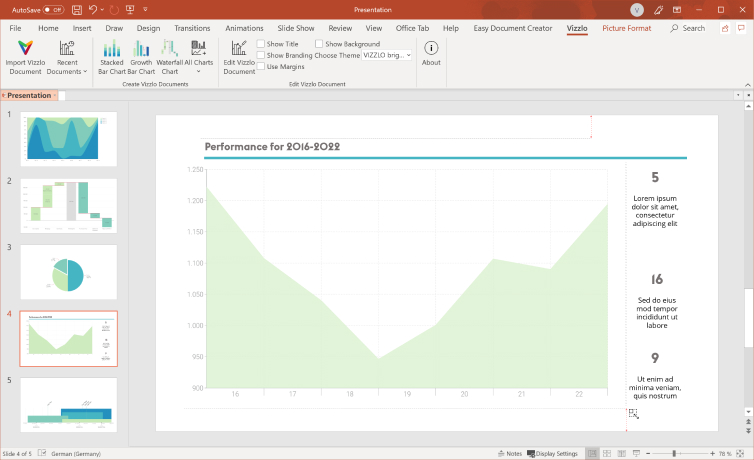Screen dimensions: 754x460
Task: Switch to the Draw tab
Action: point(114,28)
